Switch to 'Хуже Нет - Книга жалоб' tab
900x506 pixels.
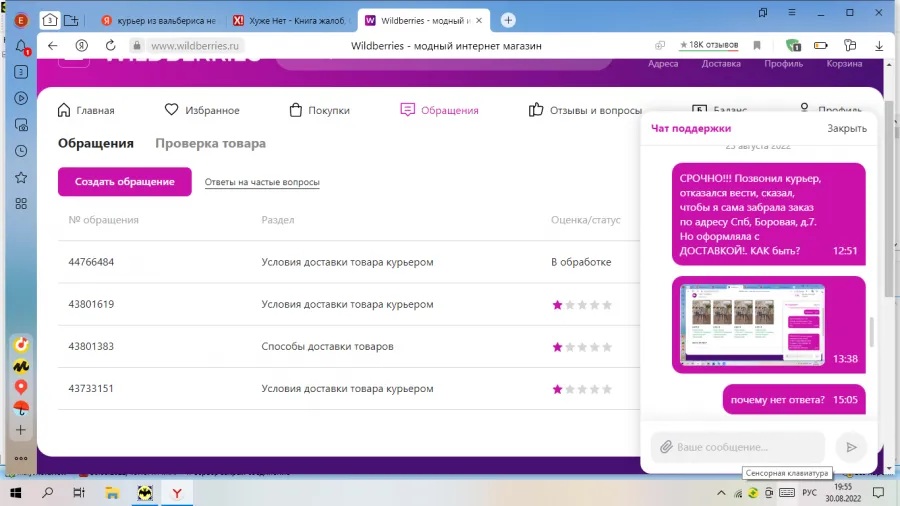click(290, 21)
